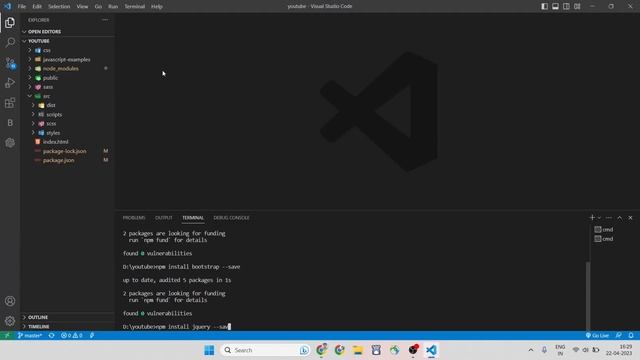Open the Edit menu
This screenshot has width=640, height=360.
tap(37, 7)
